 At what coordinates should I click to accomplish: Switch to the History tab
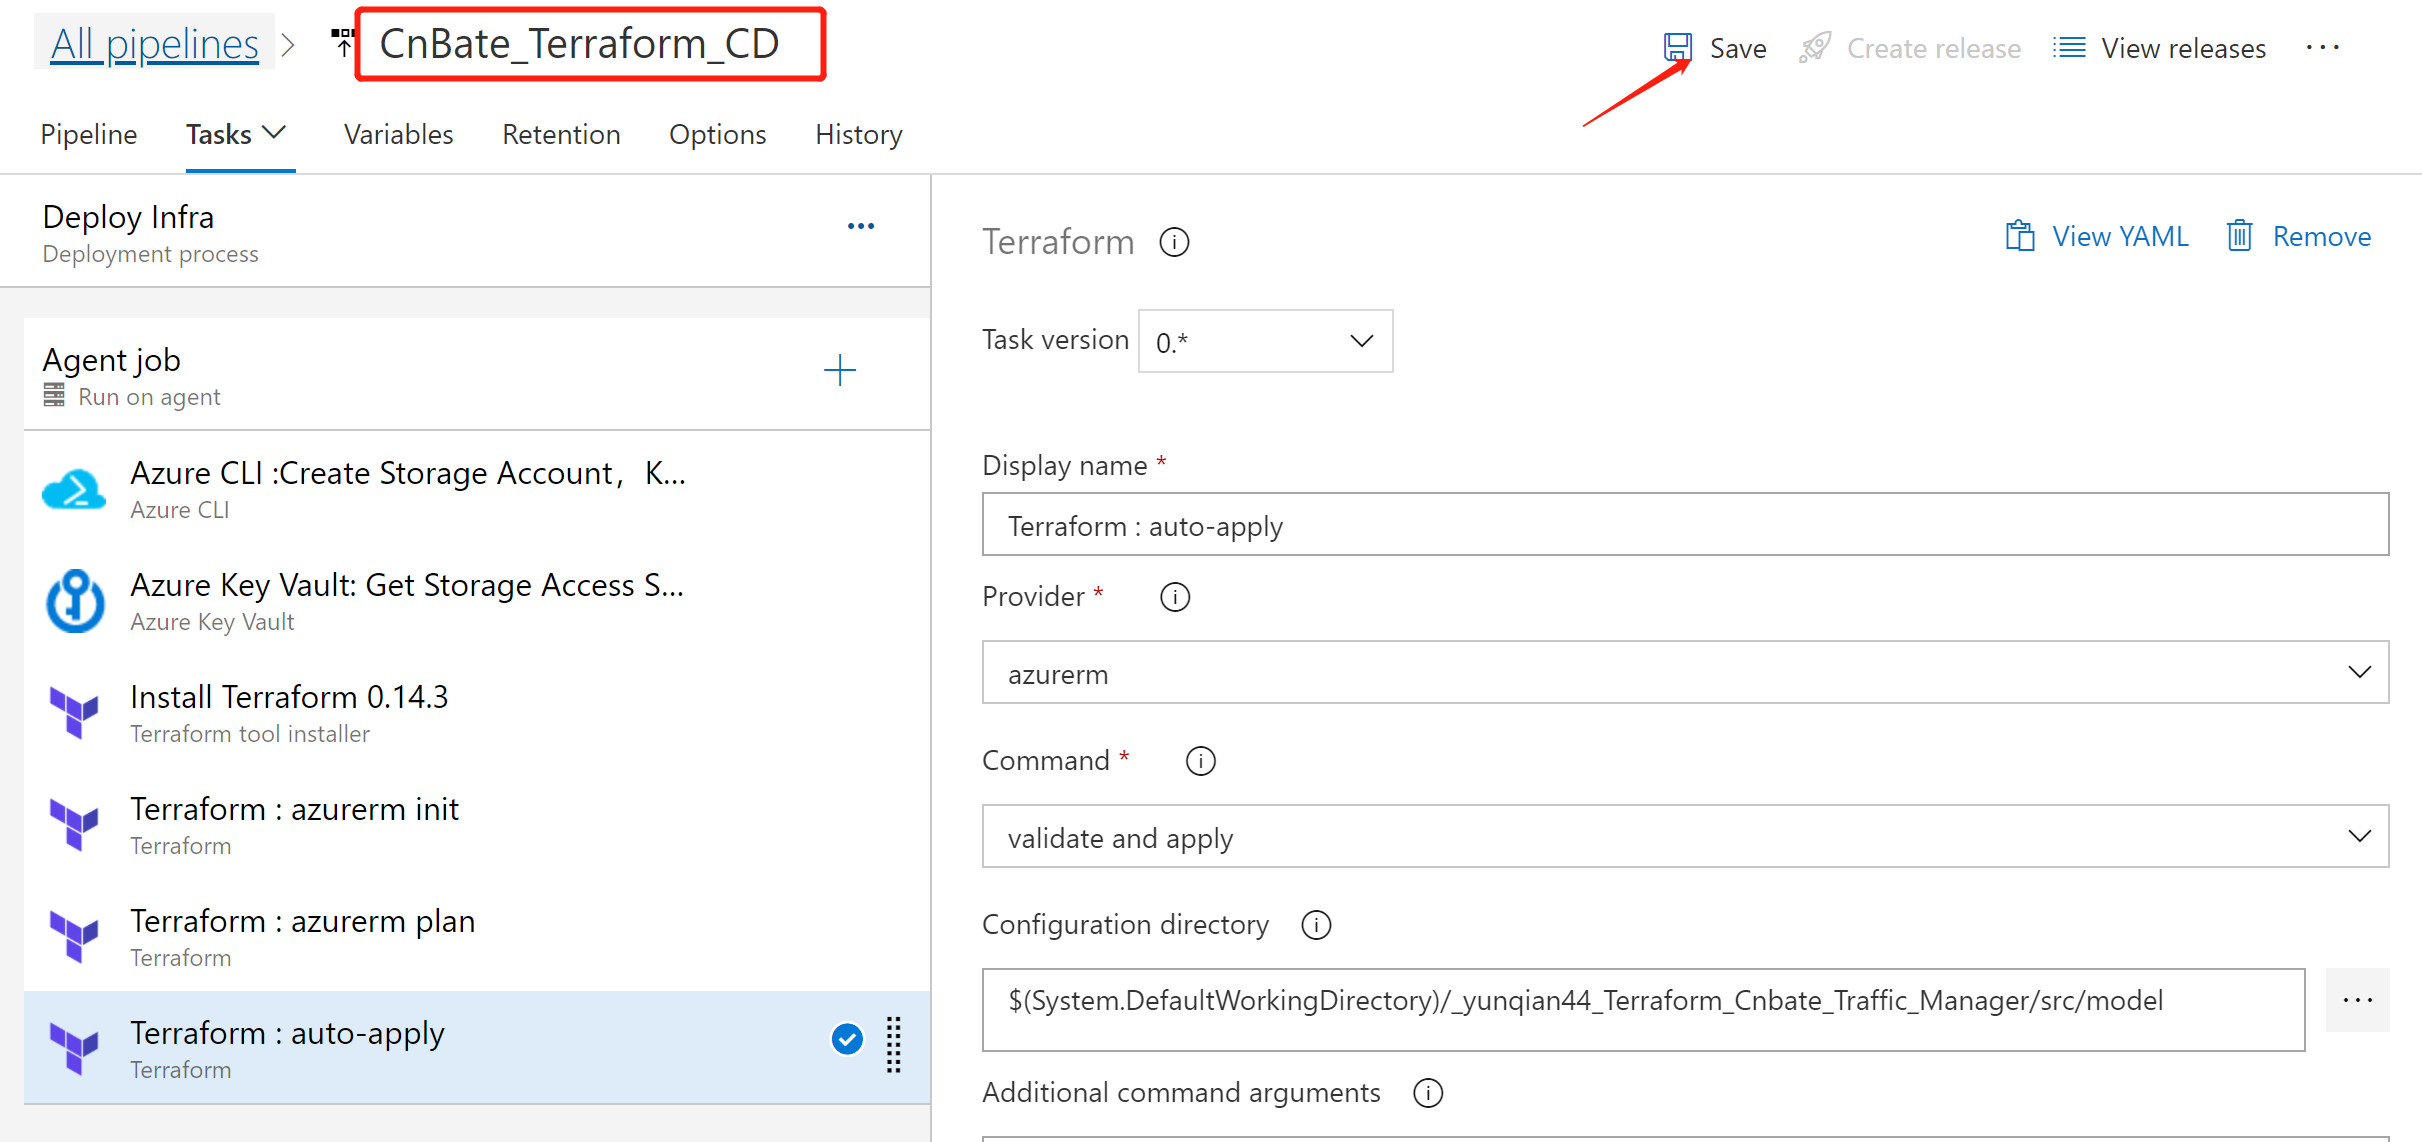tap(859, 134)
